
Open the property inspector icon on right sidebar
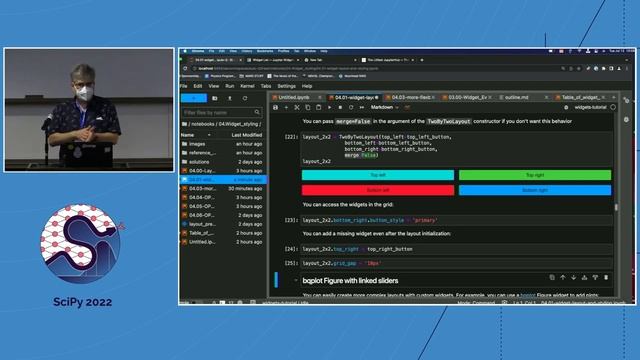(626, 100)
